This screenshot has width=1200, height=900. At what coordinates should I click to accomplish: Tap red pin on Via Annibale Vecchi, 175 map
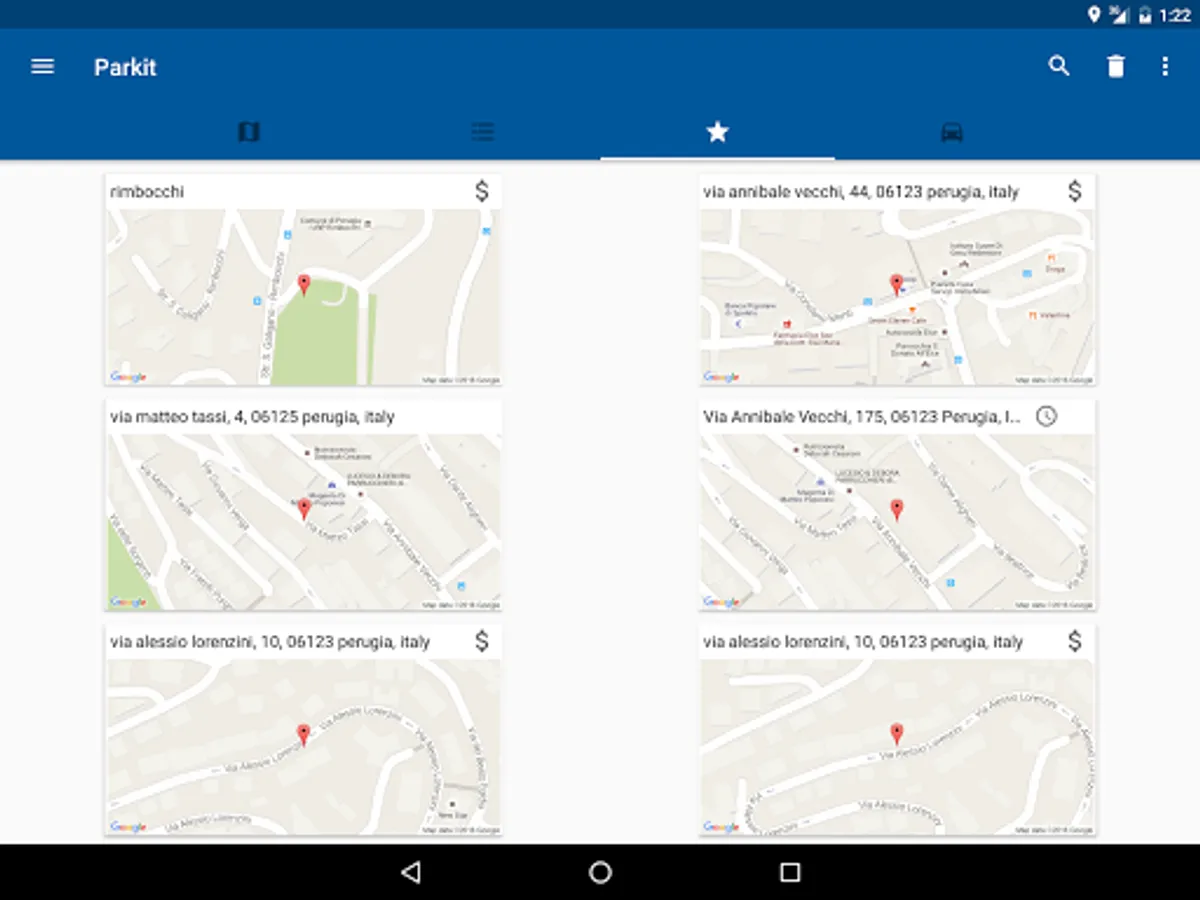[x=897, y=510]
